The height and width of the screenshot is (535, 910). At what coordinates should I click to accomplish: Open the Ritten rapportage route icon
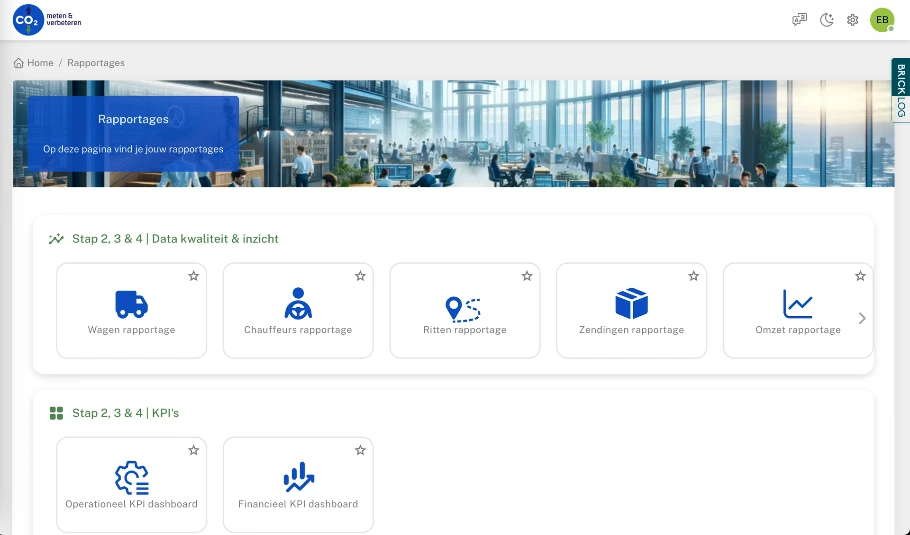[x=464, y=306]
